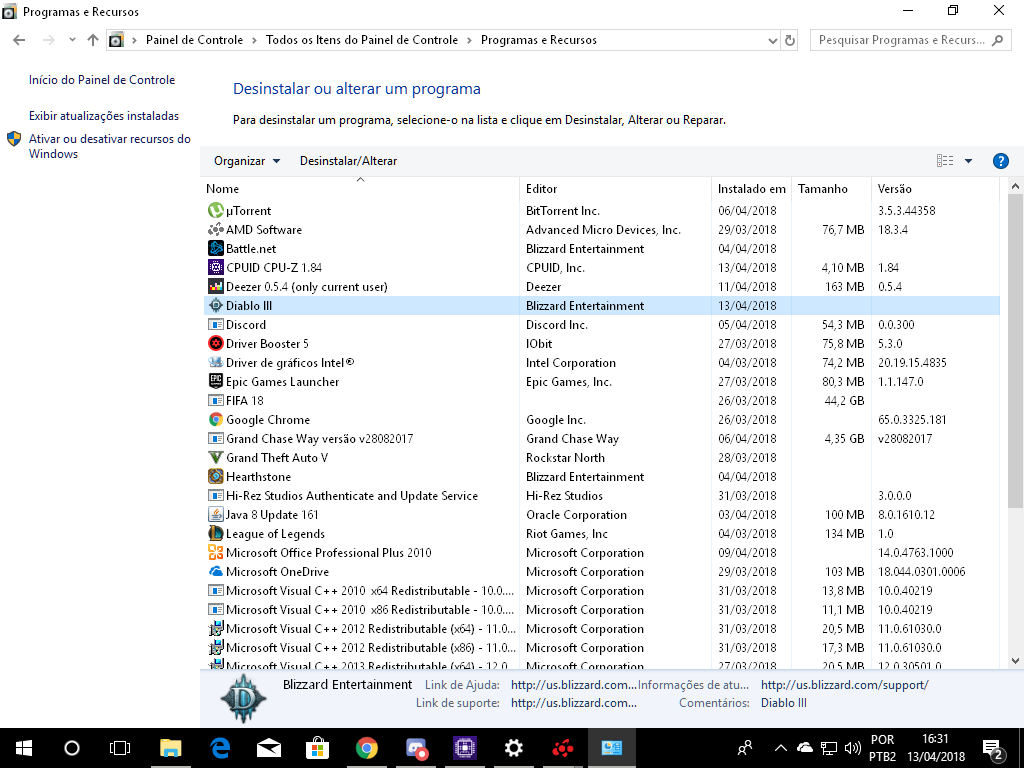Screen dimensions: 1024x768
Task: Click the CPUID CPU-Z icon
Action: pos(216,267)
